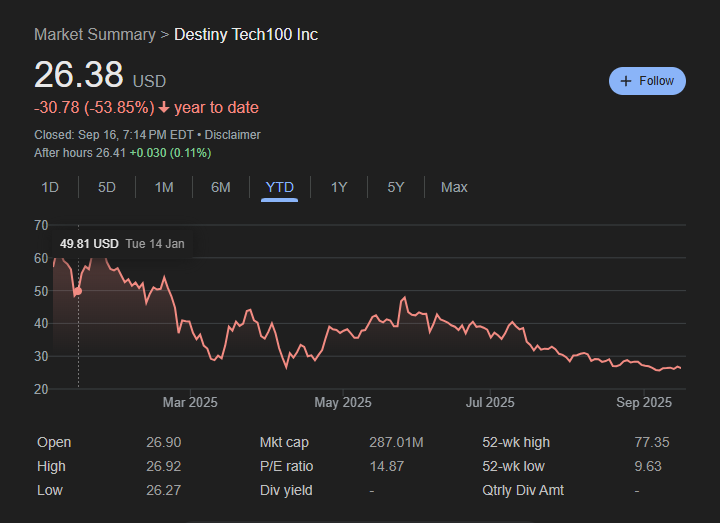The width and height of the screenshot is (720, 523).
Task: Click the After hours 26.41 text
Action: [x=80, y=153]
